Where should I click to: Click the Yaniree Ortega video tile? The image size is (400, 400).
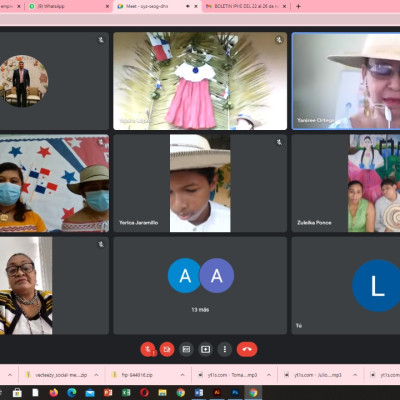(346, 81)
